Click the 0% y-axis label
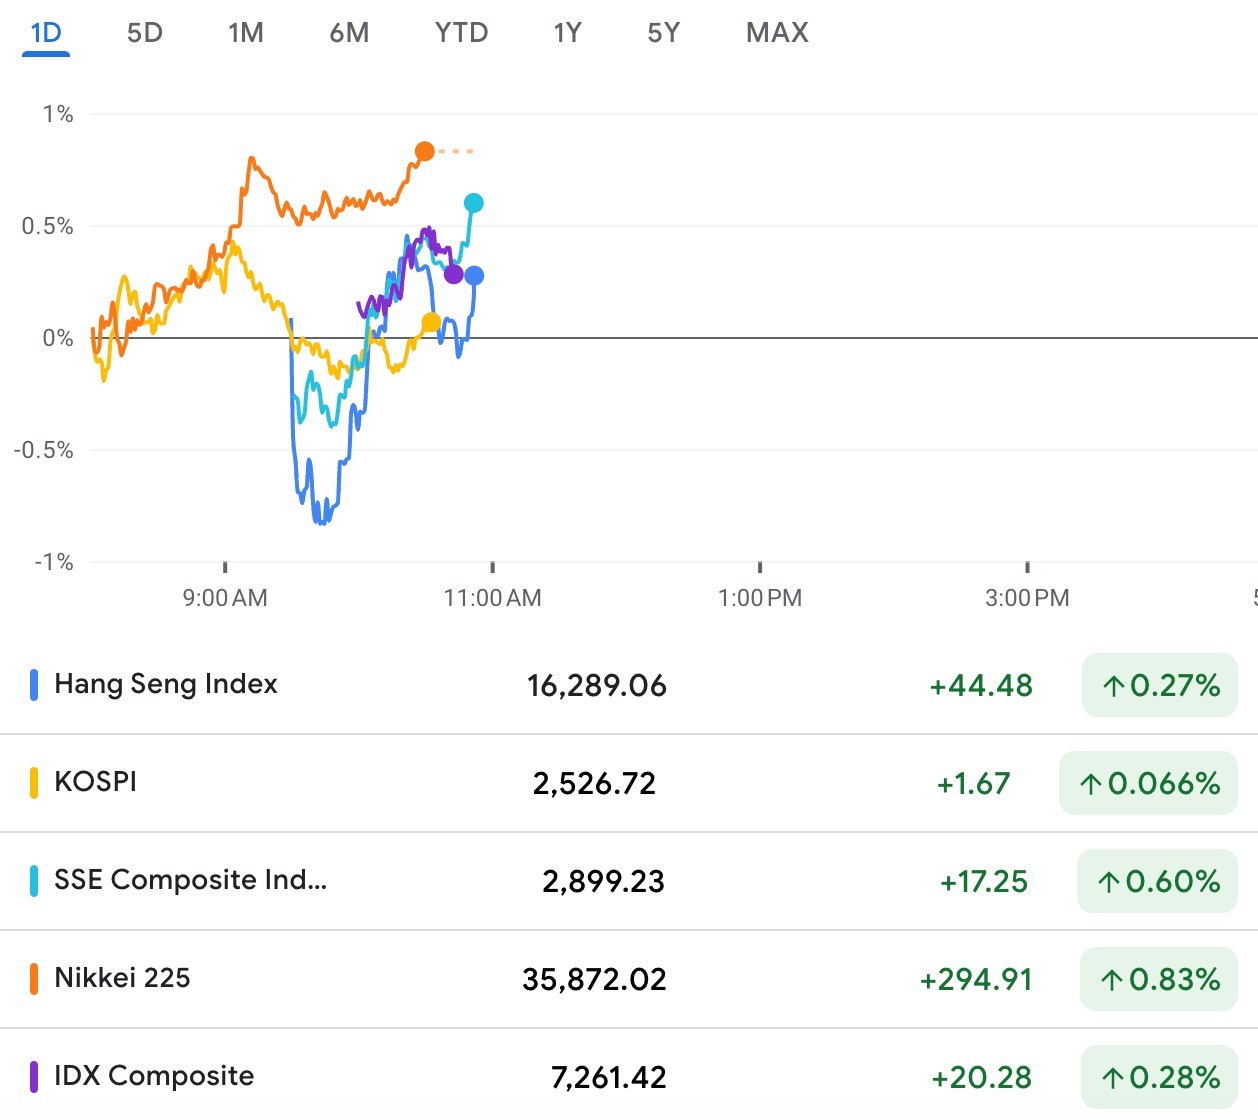This screenshot has height=1120, width=1258. tap(58, 338)
